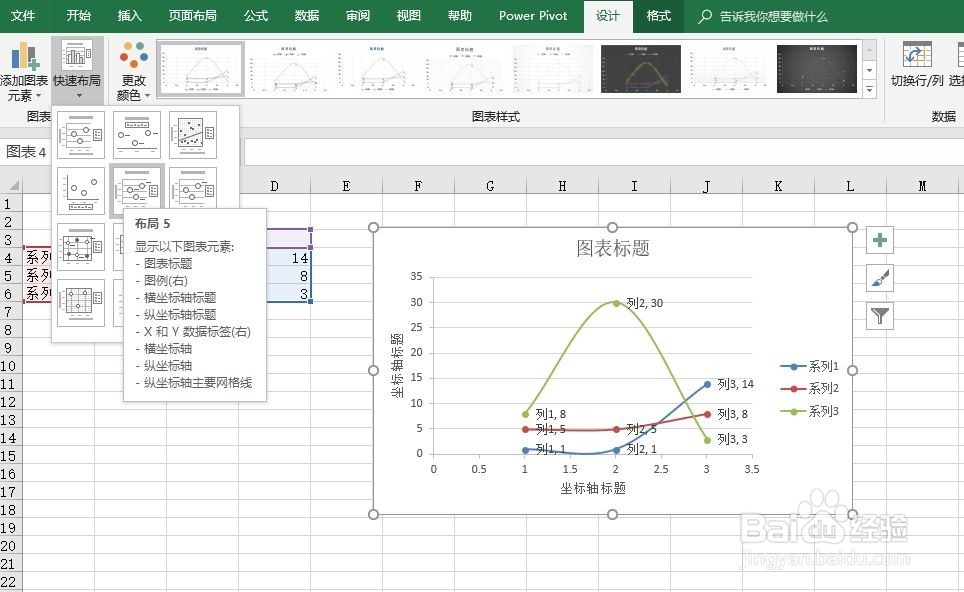Click the Chart Elements plus button
This screenshot has width=964, height=592.
pos(880,240)
